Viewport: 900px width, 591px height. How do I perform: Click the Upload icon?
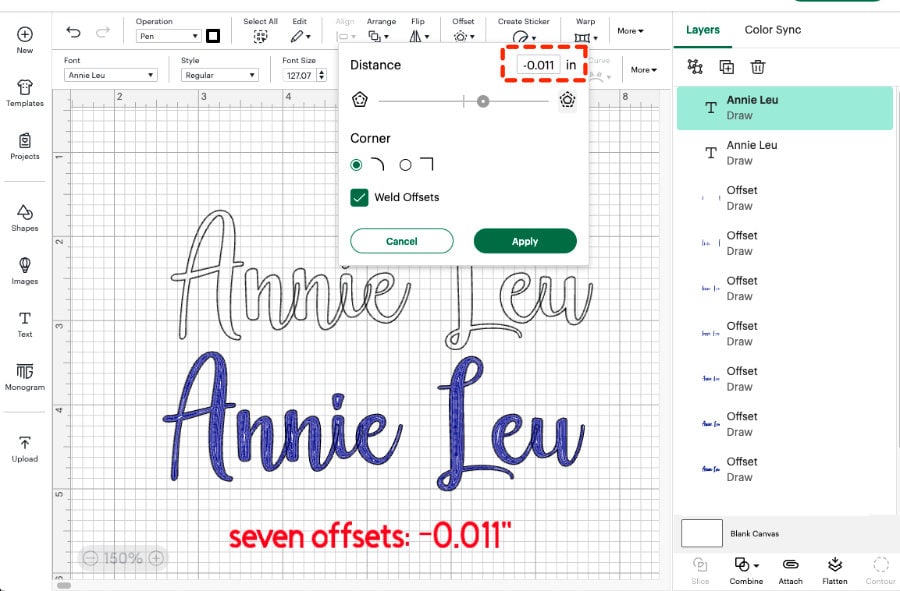tap(25, 442)
